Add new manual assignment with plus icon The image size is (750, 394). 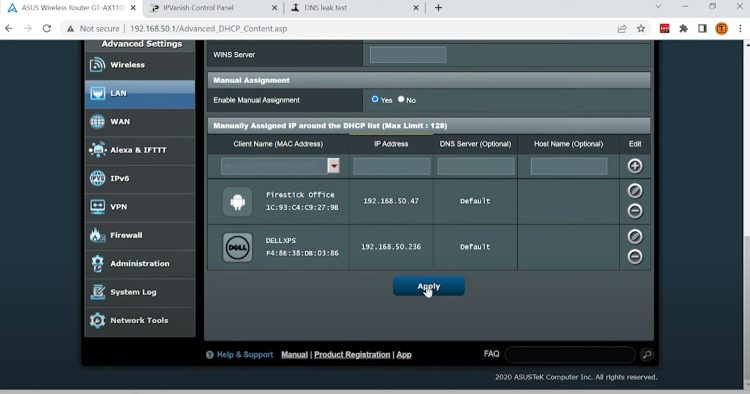(635, 166)
